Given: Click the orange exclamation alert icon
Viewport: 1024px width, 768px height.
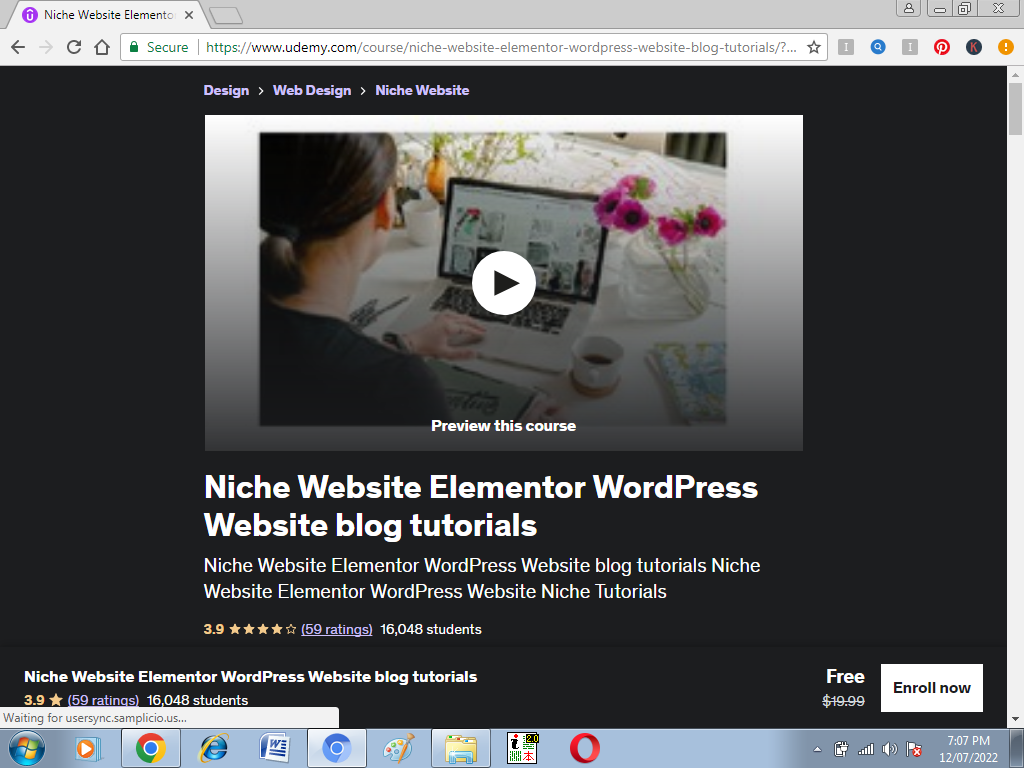Looking at the screenshot, I should point(1006,47).
